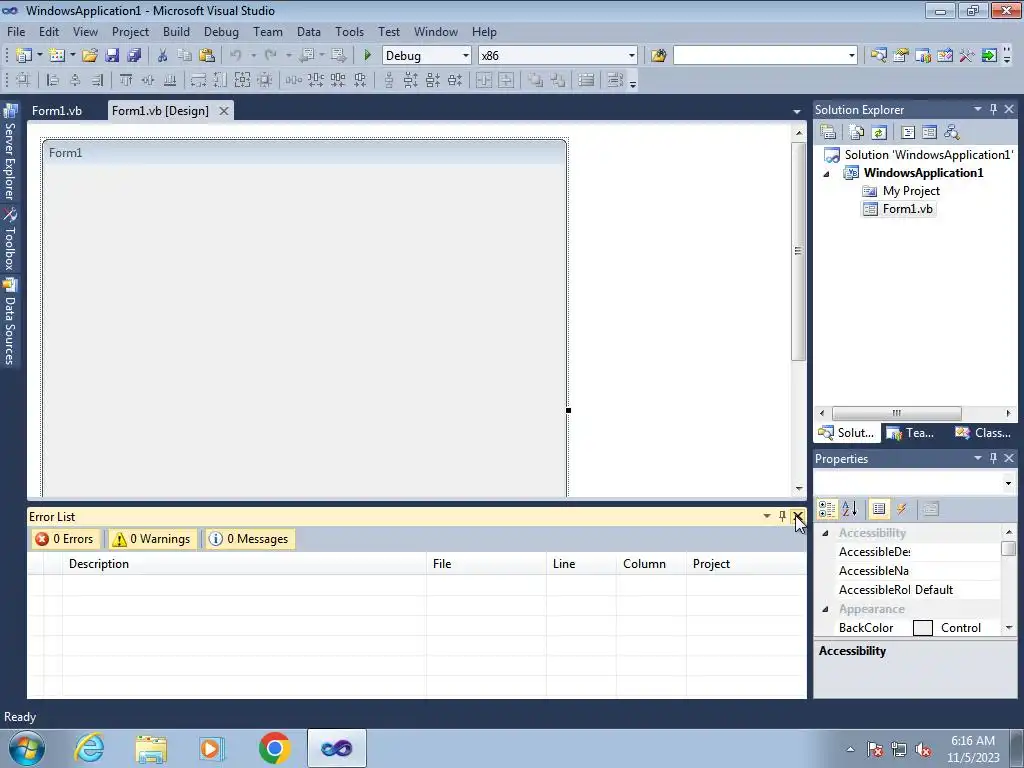The height and width of the screenshot is (768, 1024).
Task: Switch to the Class View tab
Action: pos(983,432)
